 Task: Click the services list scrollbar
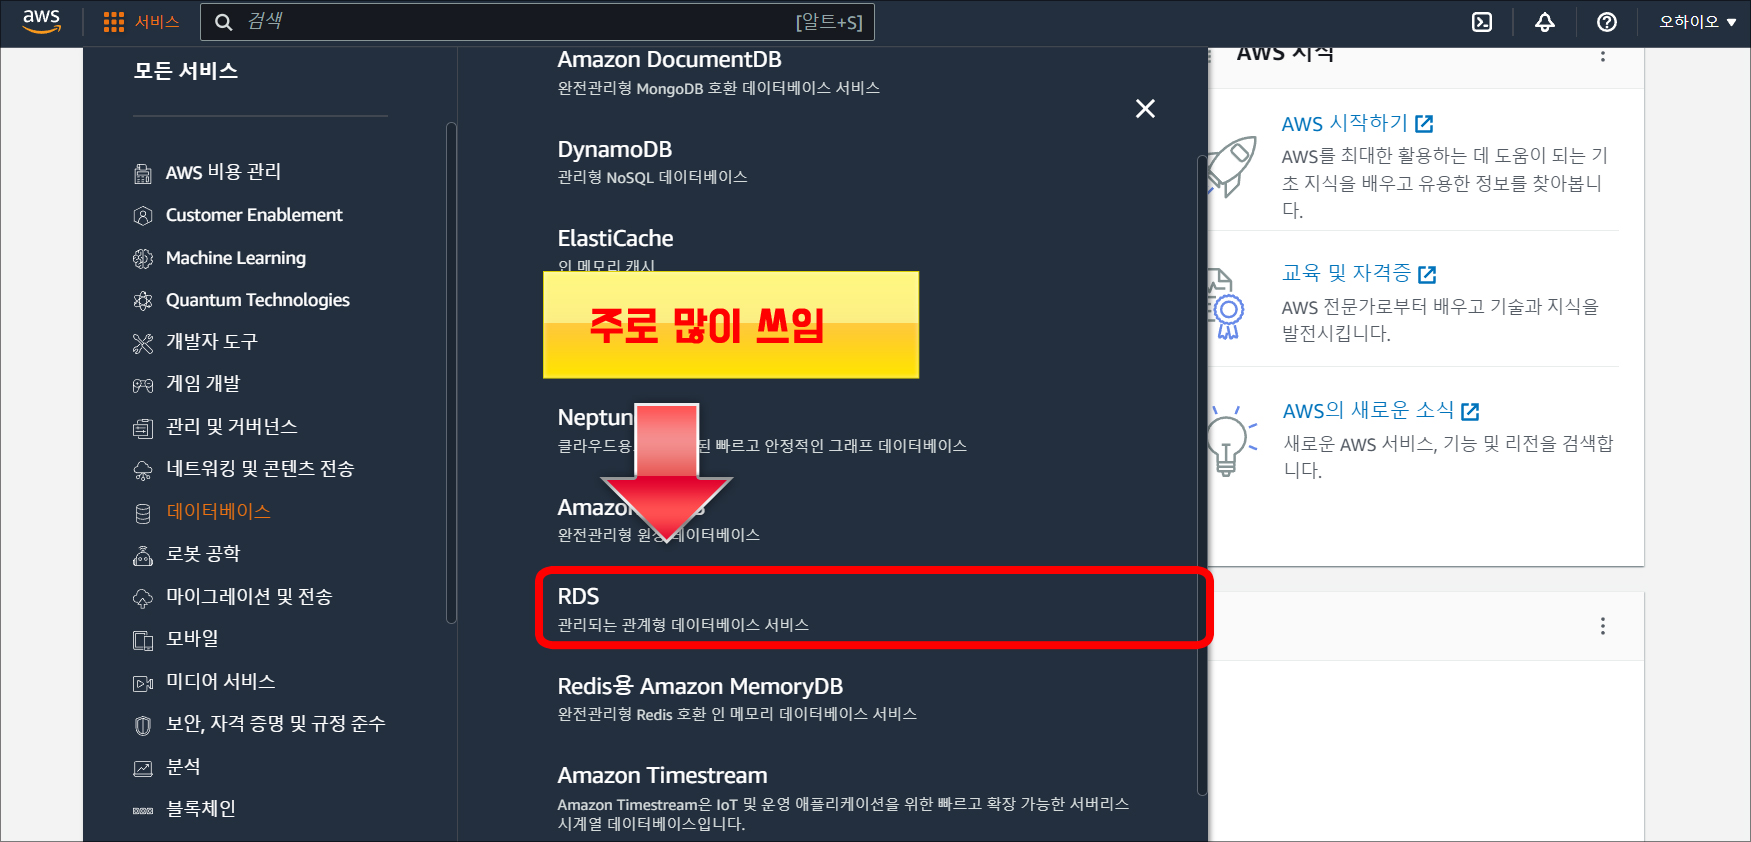click(1202, 475)
